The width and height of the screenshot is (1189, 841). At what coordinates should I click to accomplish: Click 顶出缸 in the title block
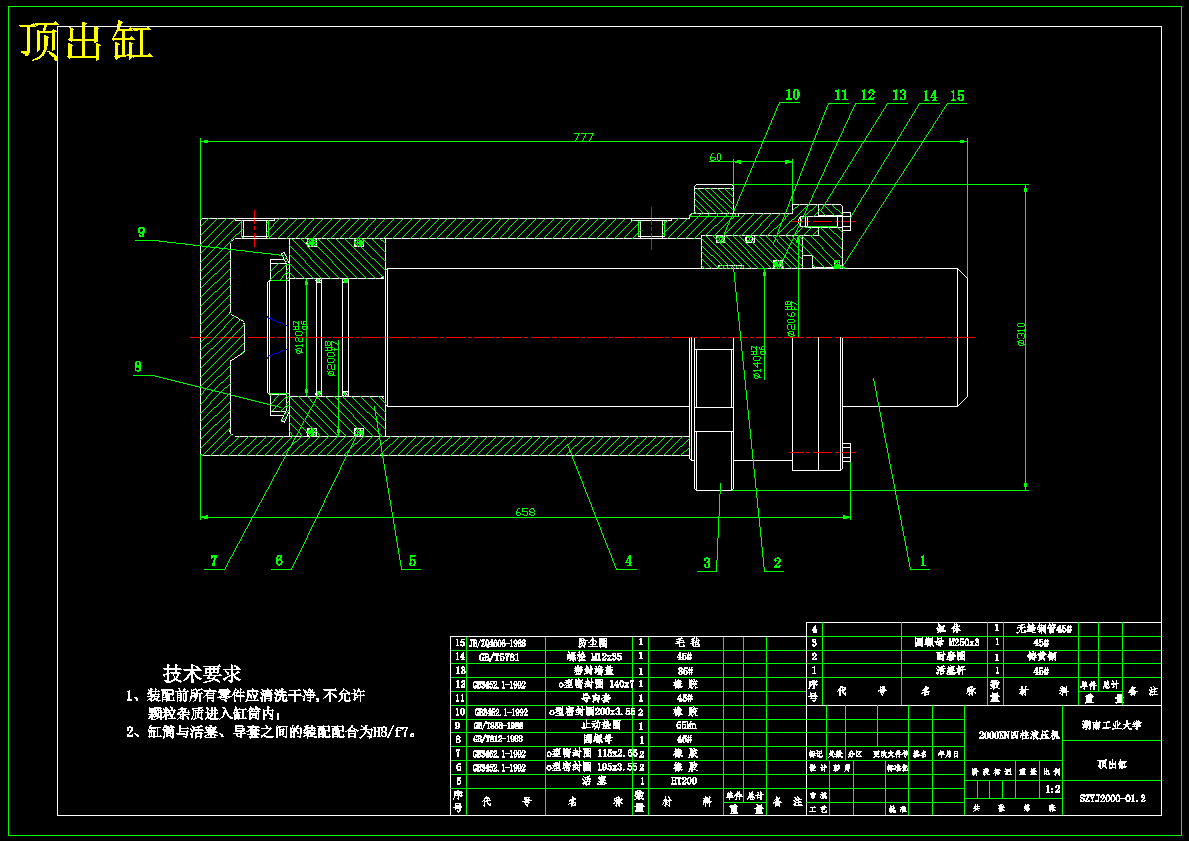1112,764
